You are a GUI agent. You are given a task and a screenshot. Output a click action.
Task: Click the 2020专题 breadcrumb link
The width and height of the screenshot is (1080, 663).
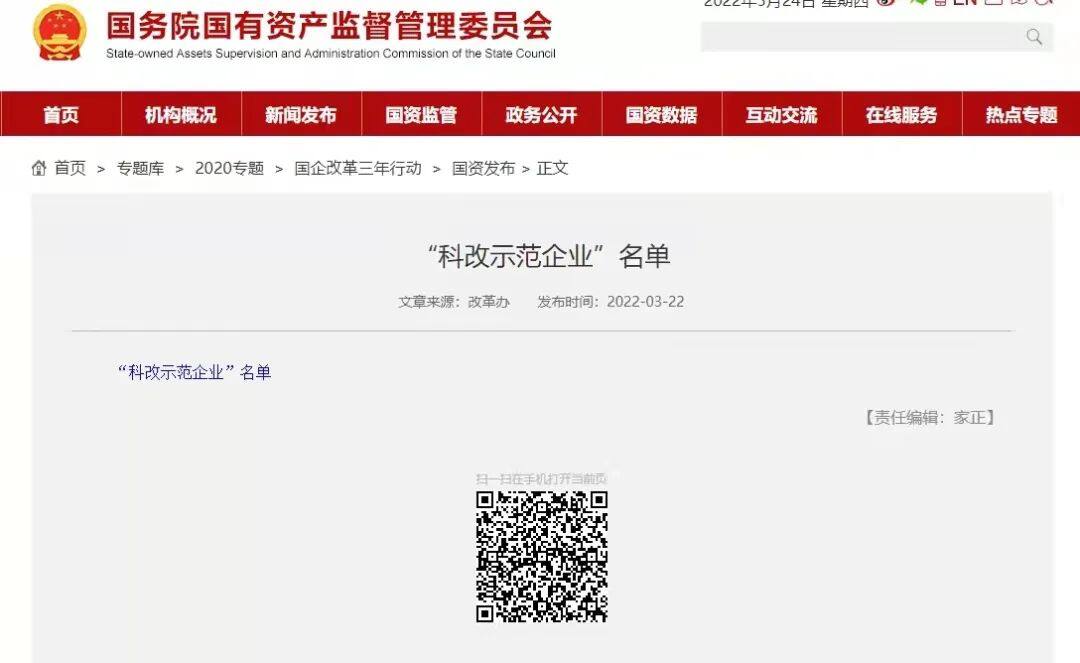pos(229,168)
